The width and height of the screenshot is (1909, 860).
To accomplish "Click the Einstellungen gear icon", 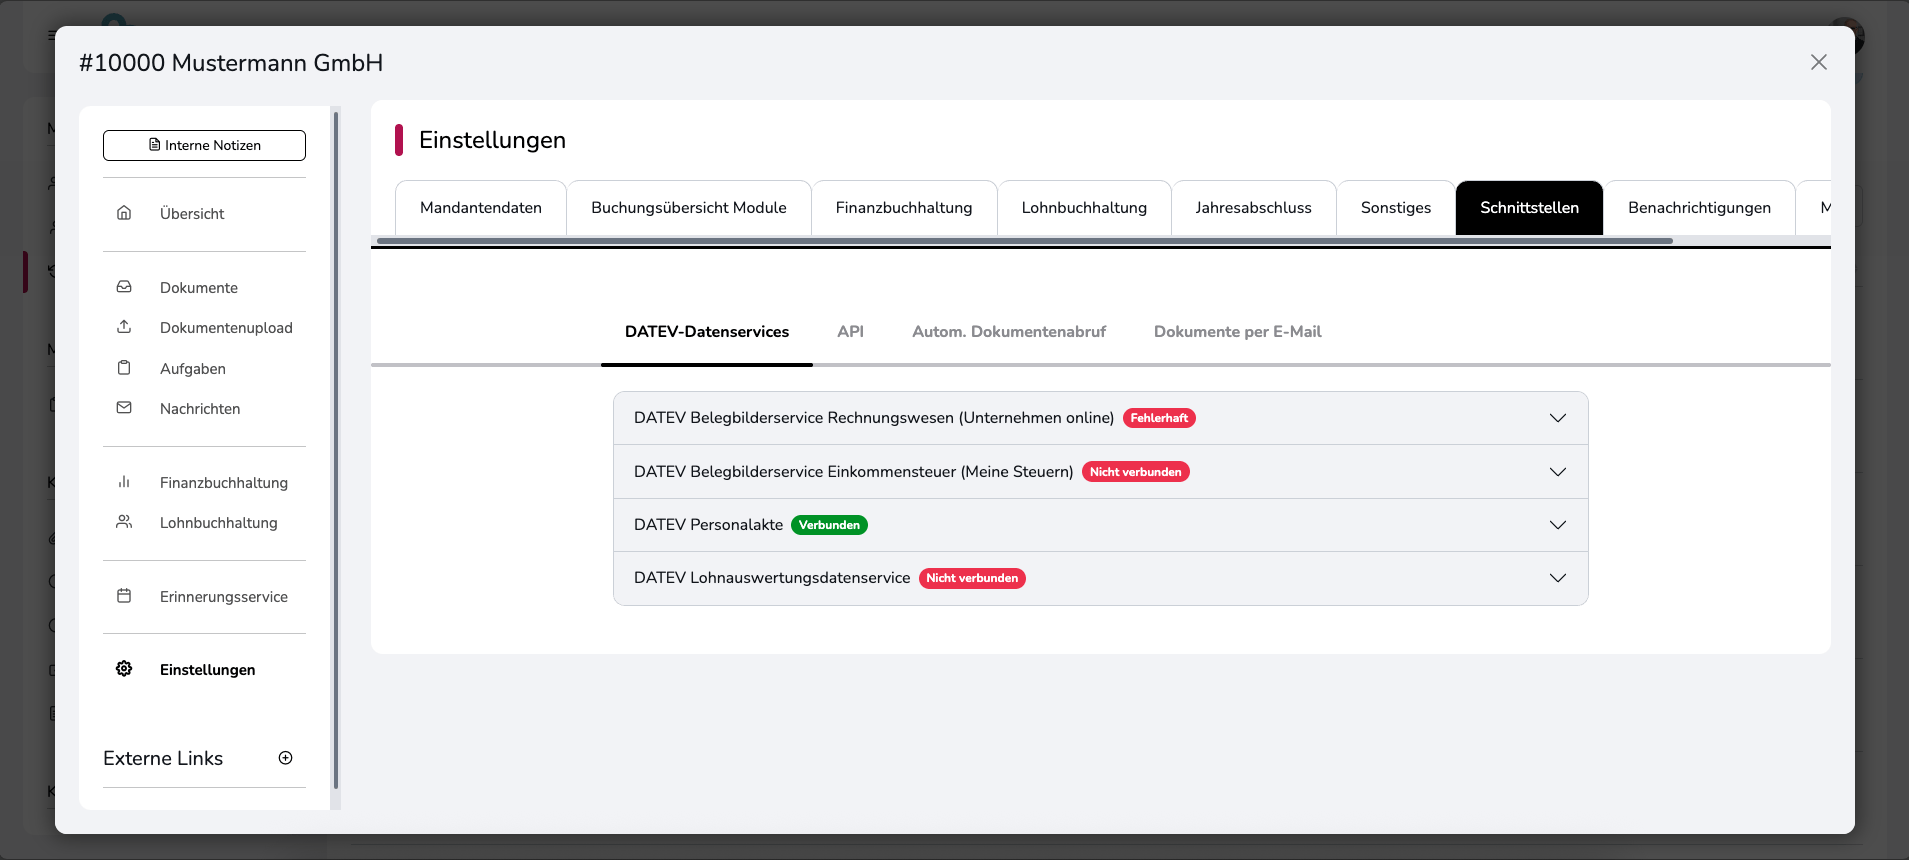I will point(124,669).
